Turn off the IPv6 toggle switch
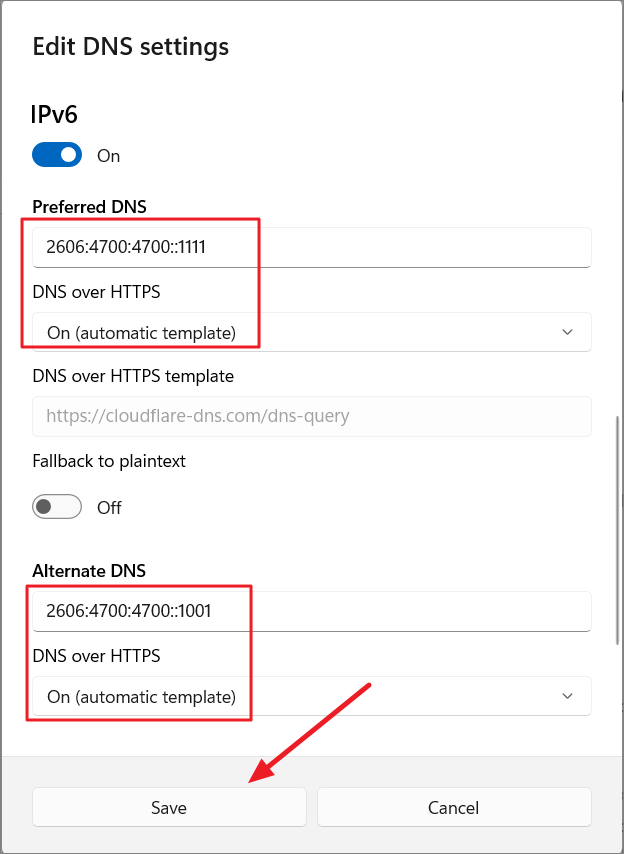 [57, 155]
